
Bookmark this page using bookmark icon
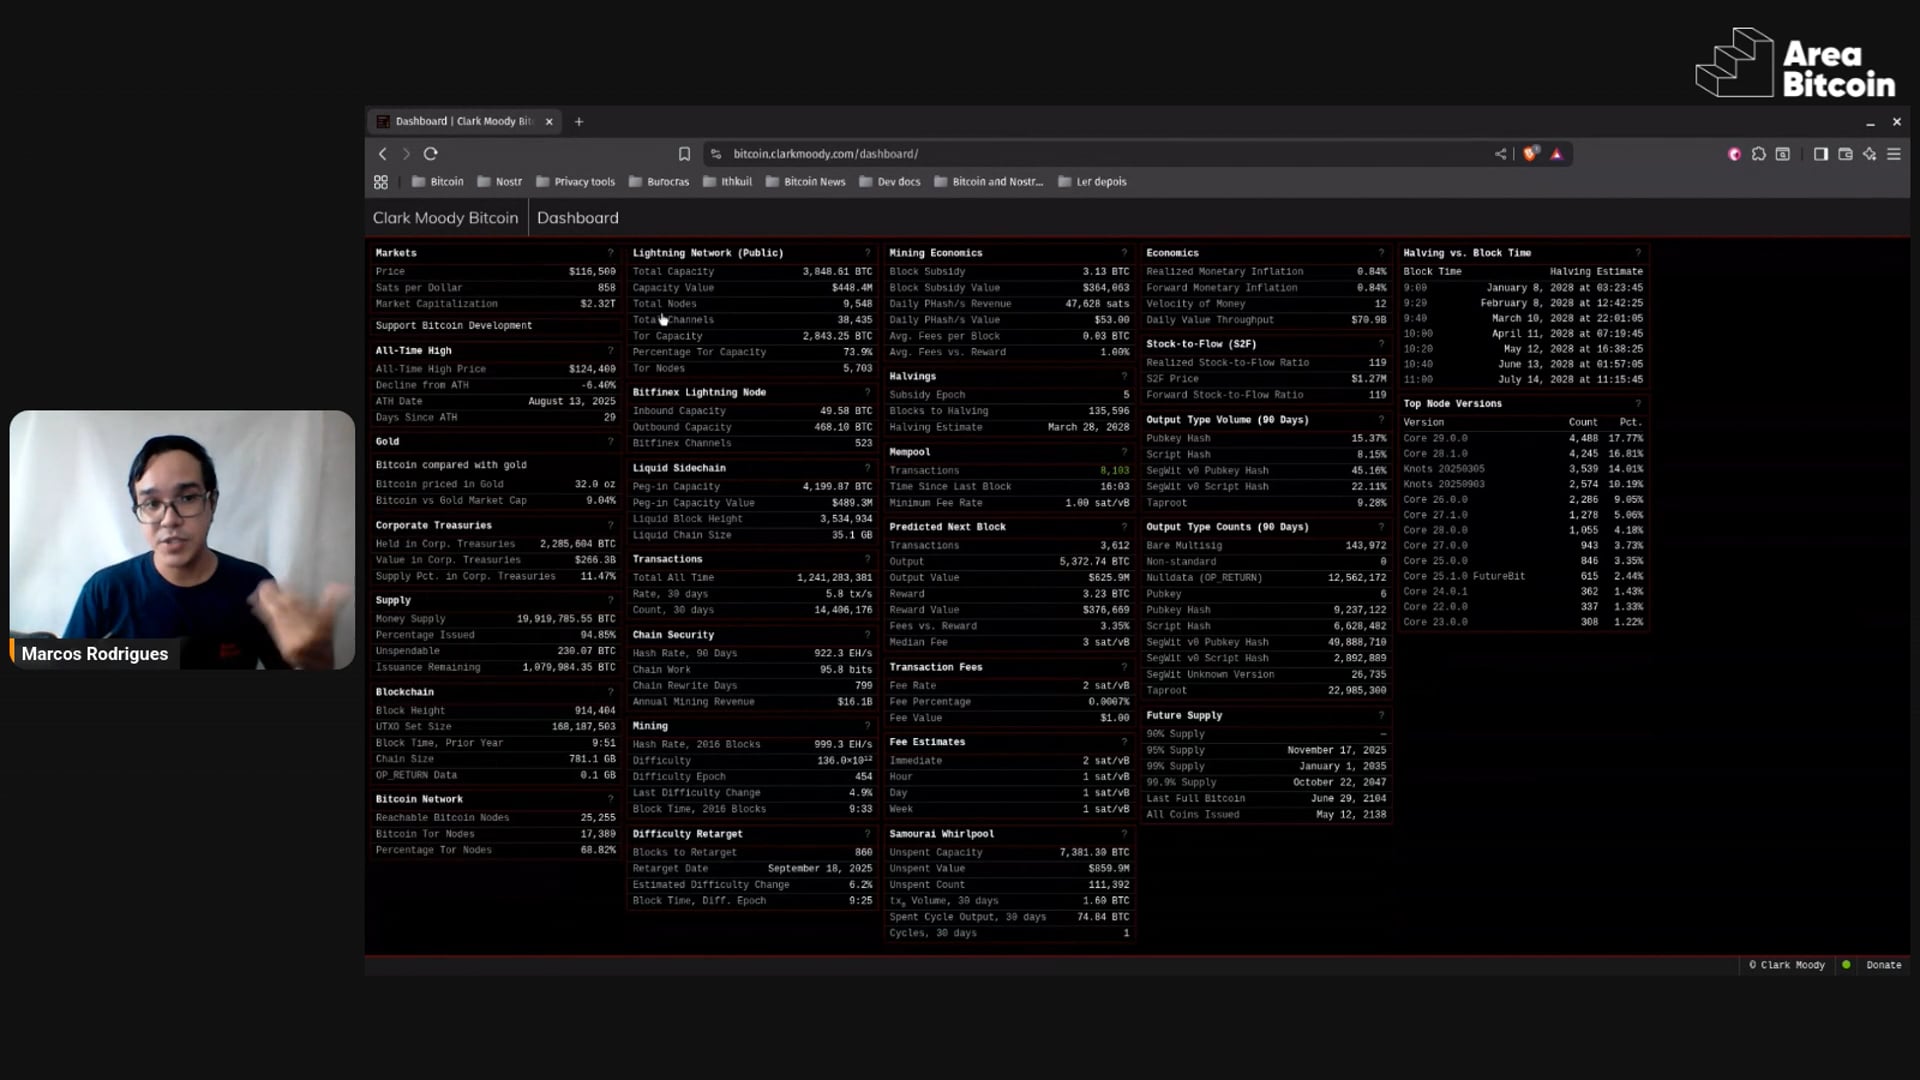click(x=684, y=154)
